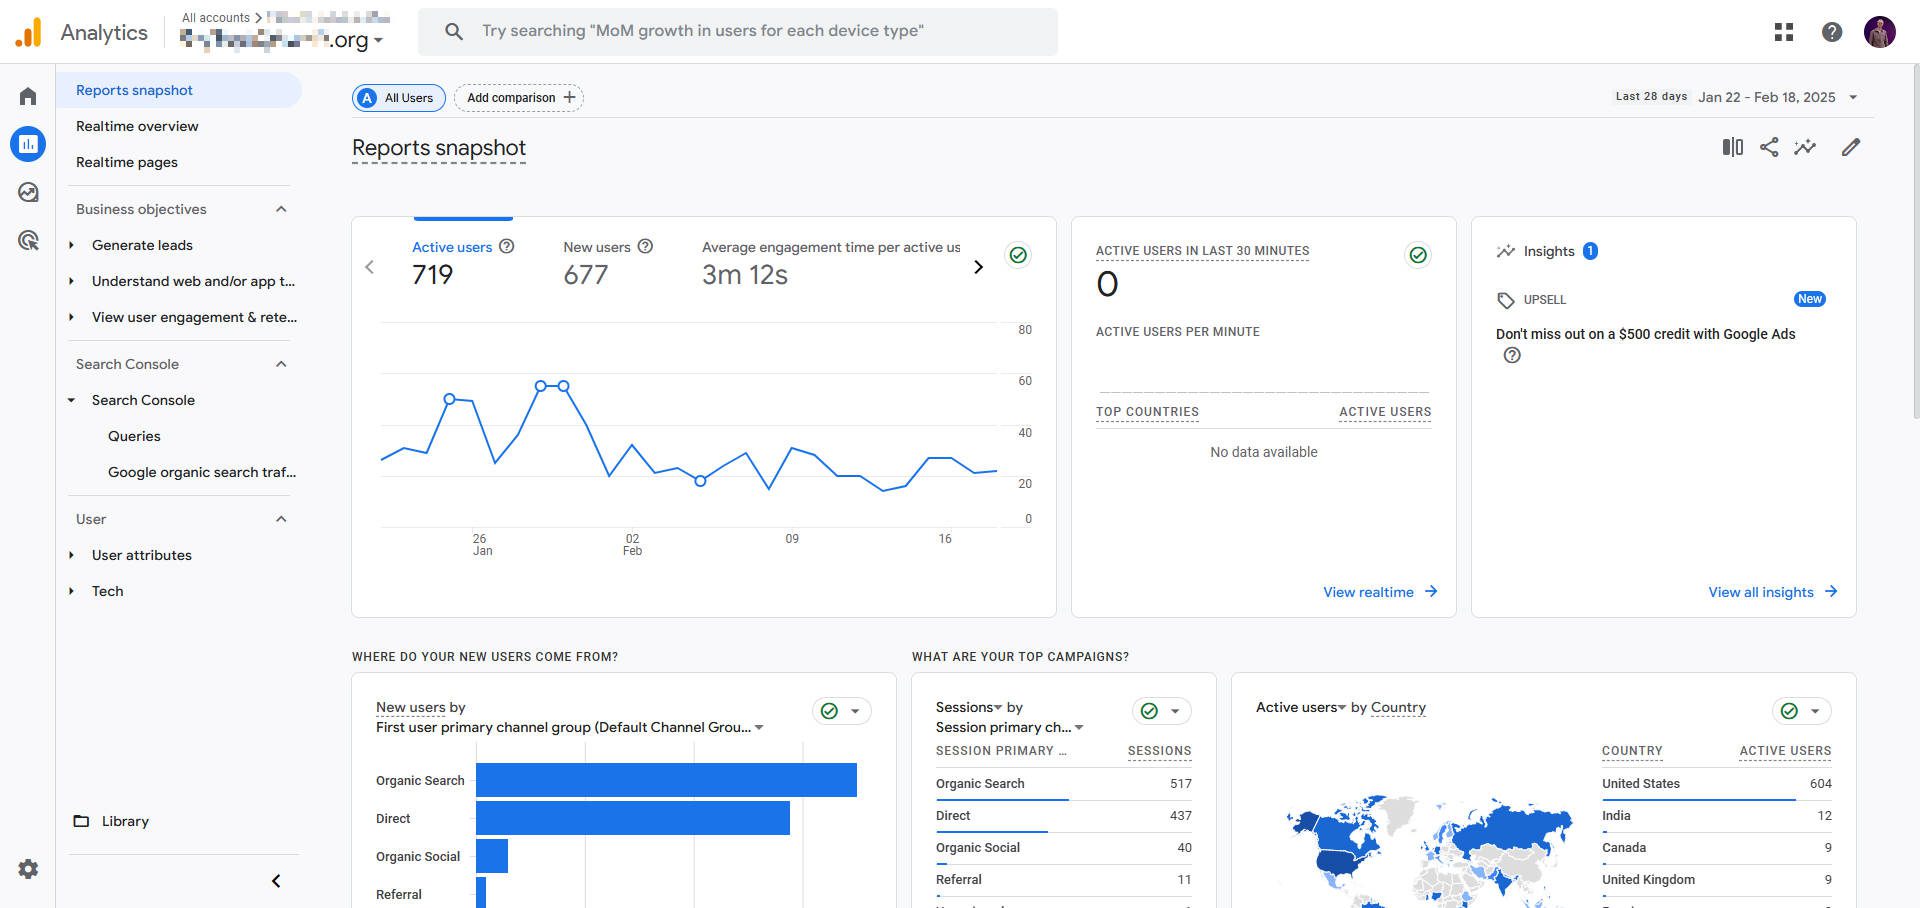Open the benchmarking comparison icon near the share icon
This screenshot has height=908, width=1920.
(1732, 147)
